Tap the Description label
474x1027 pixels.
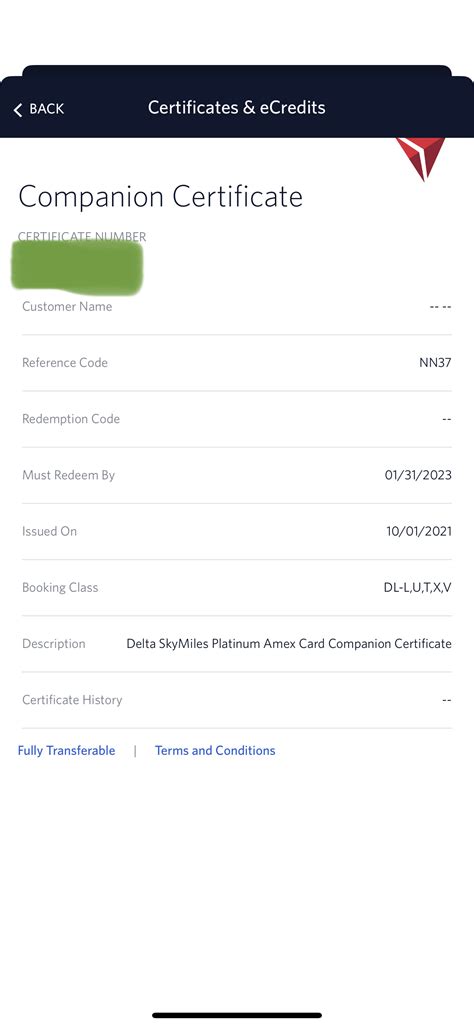pos(54,644)
